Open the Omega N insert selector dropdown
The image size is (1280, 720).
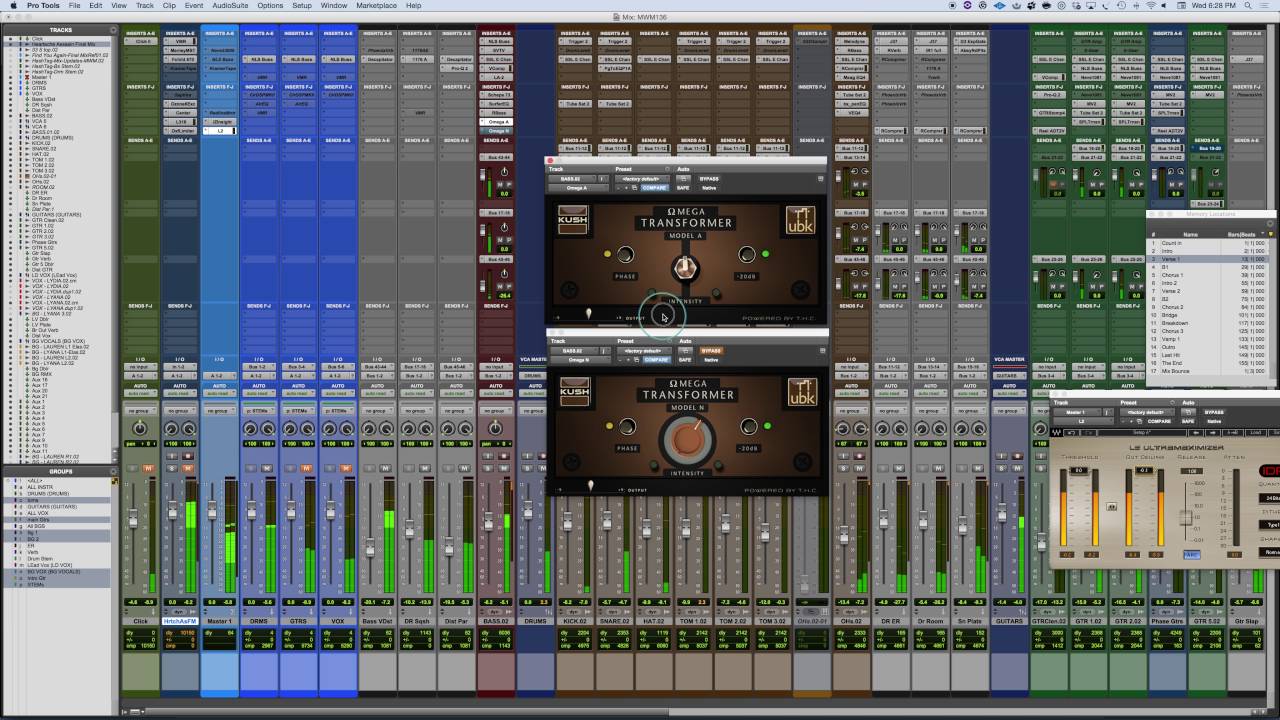point(580,359)
